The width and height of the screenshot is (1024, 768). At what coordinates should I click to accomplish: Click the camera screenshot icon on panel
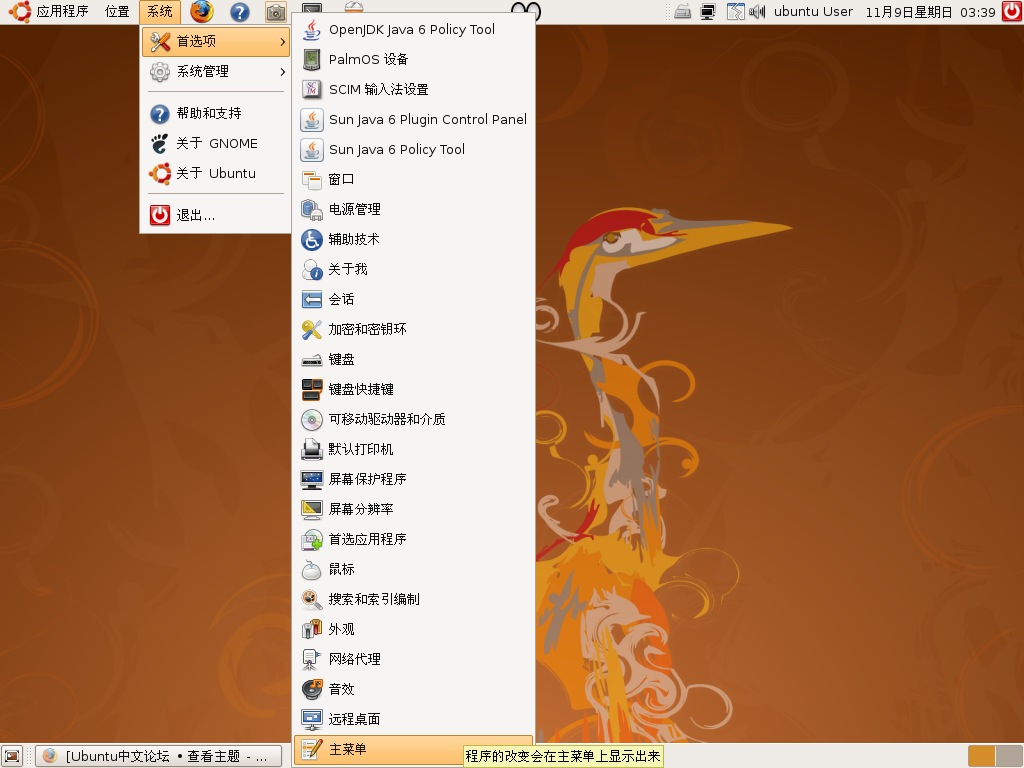(276, 12)
